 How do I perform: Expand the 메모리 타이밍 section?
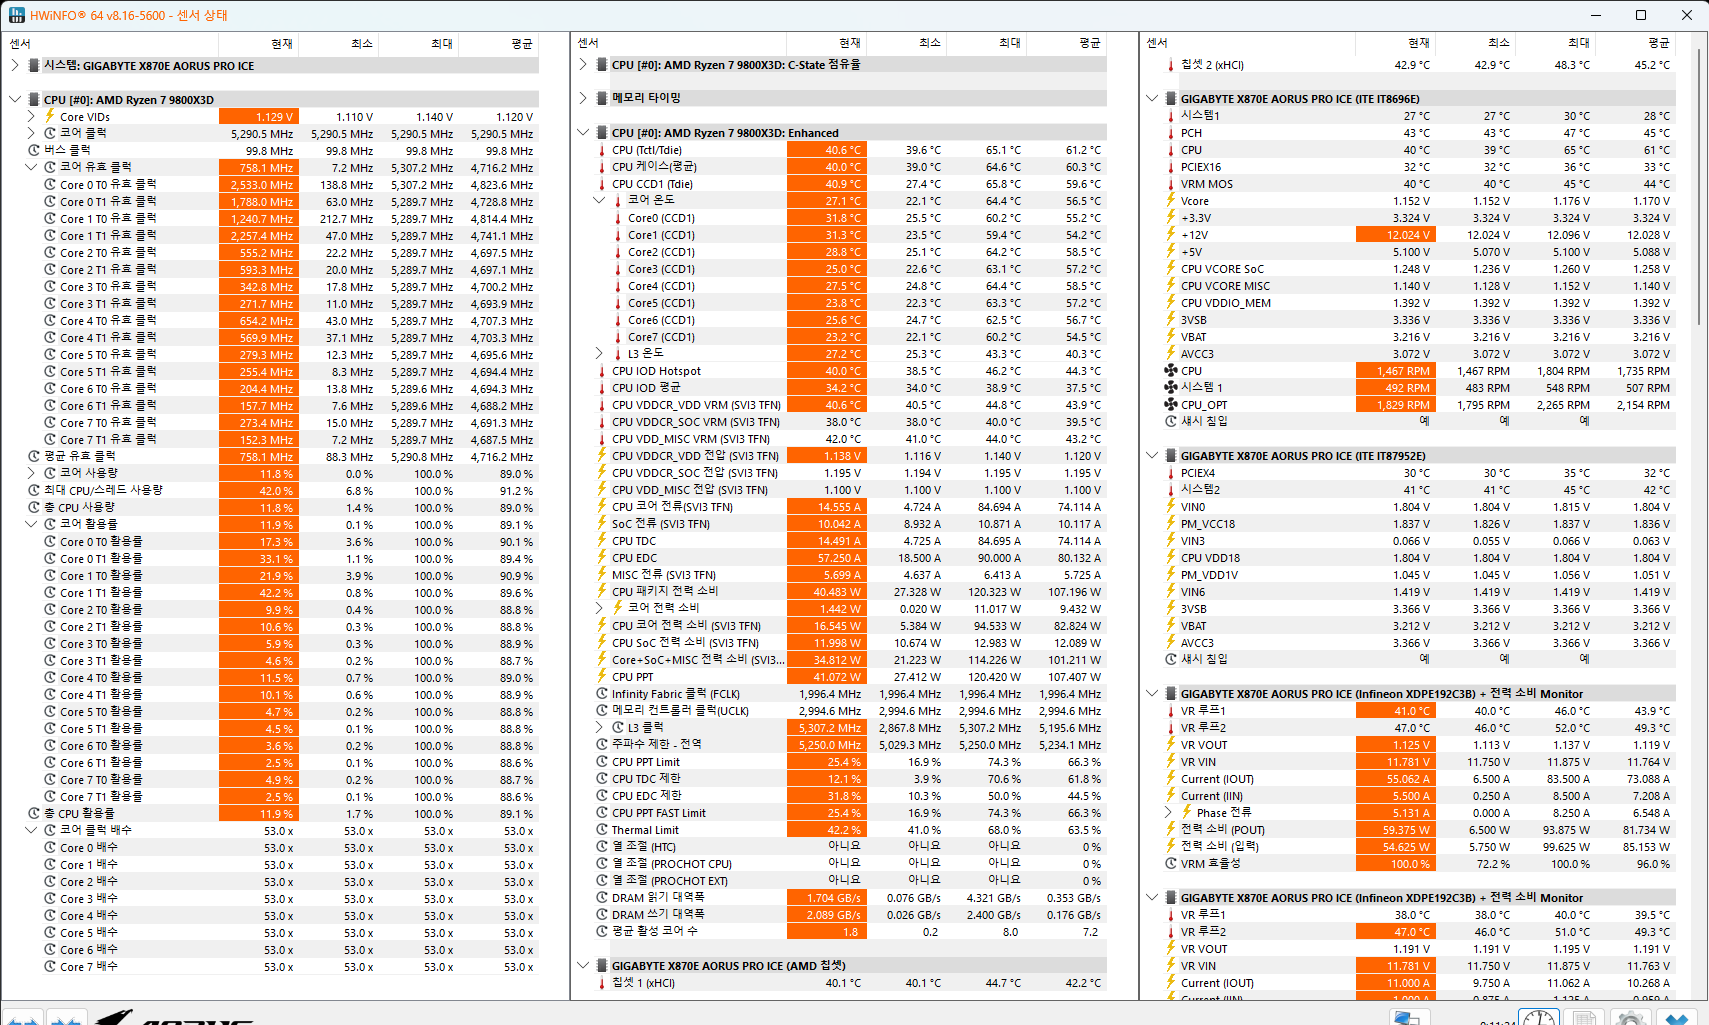click(x=583, y=98)
